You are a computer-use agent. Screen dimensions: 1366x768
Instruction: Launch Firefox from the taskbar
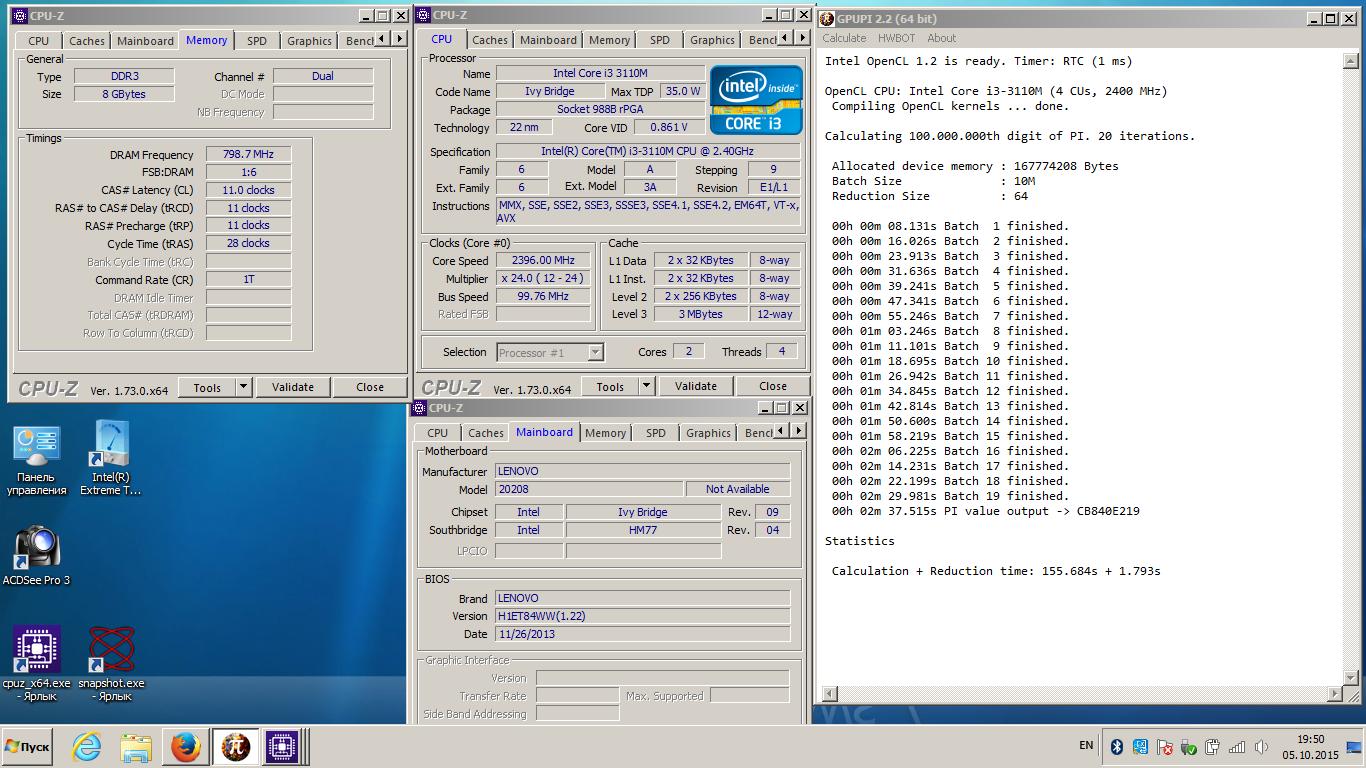pos(185,747)
